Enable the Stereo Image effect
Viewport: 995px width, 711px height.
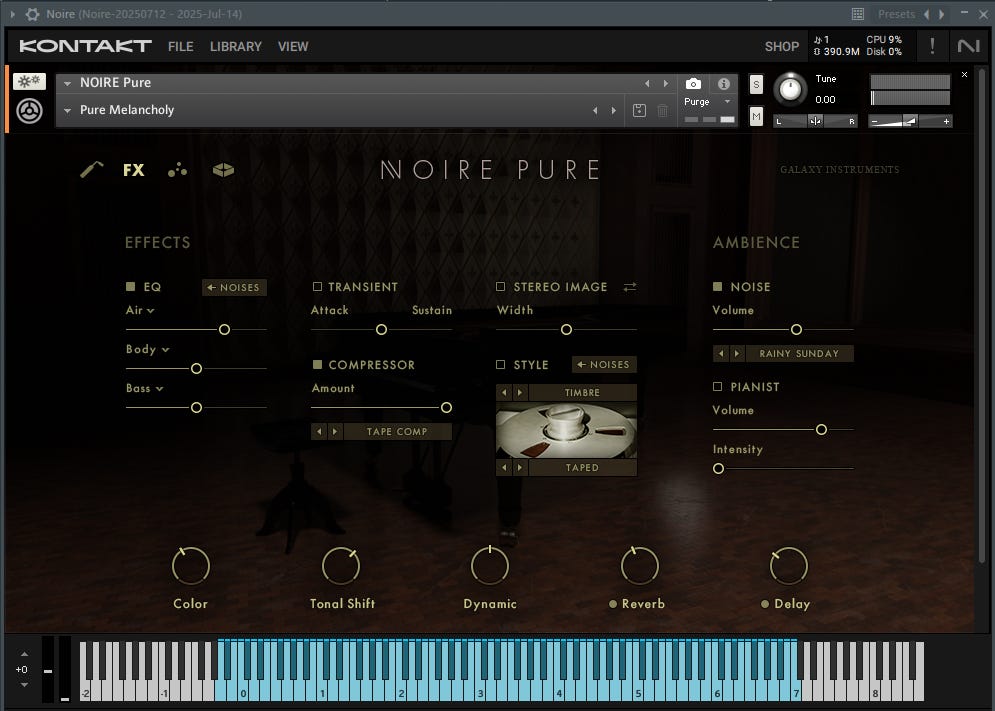[x=500, y=287]
